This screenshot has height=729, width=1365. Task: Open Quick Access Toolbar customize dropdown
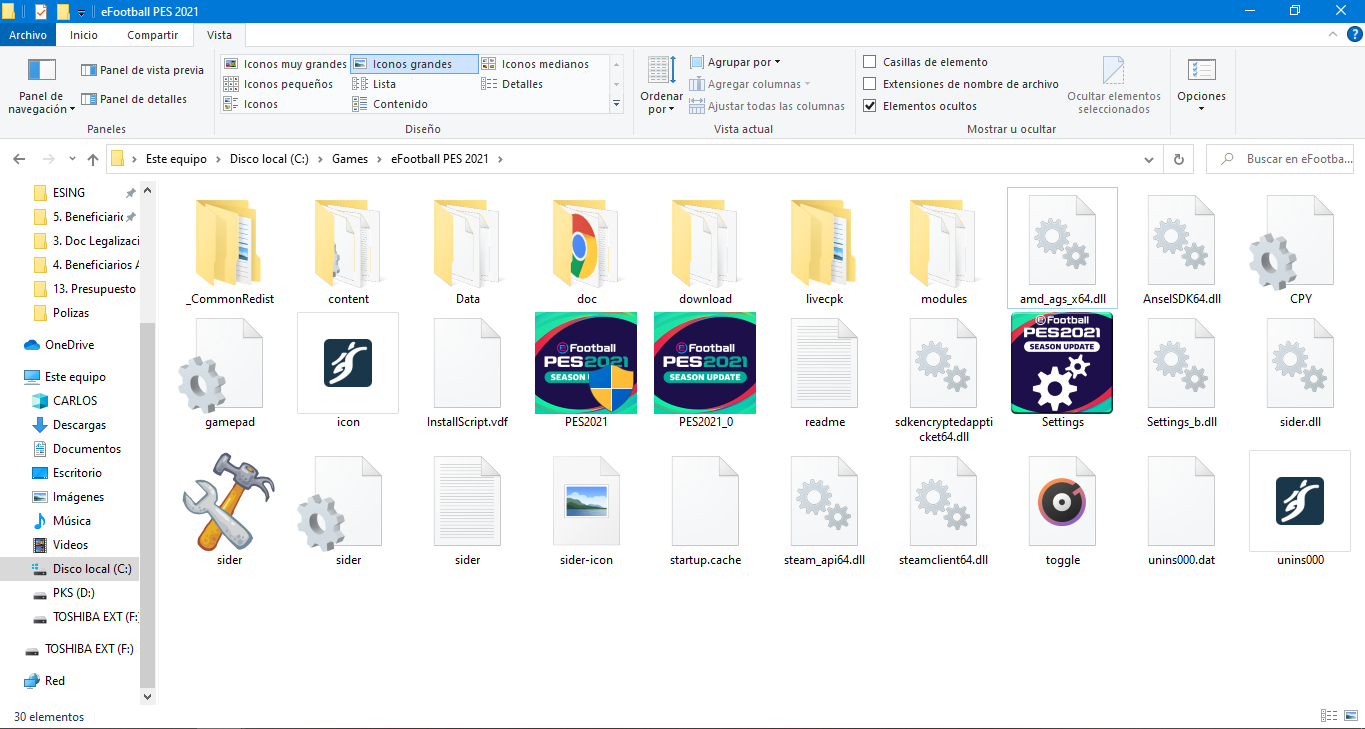click(82, 11)
